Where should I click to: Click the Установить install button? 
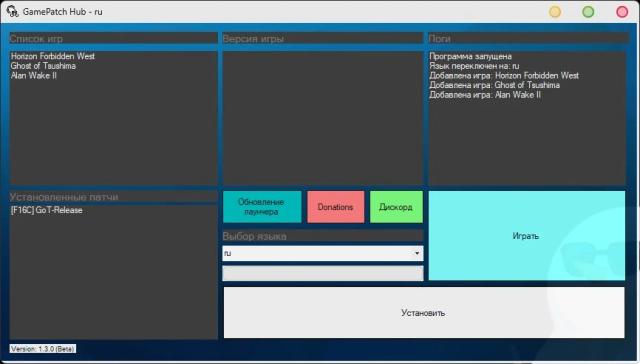coord(424,313)
